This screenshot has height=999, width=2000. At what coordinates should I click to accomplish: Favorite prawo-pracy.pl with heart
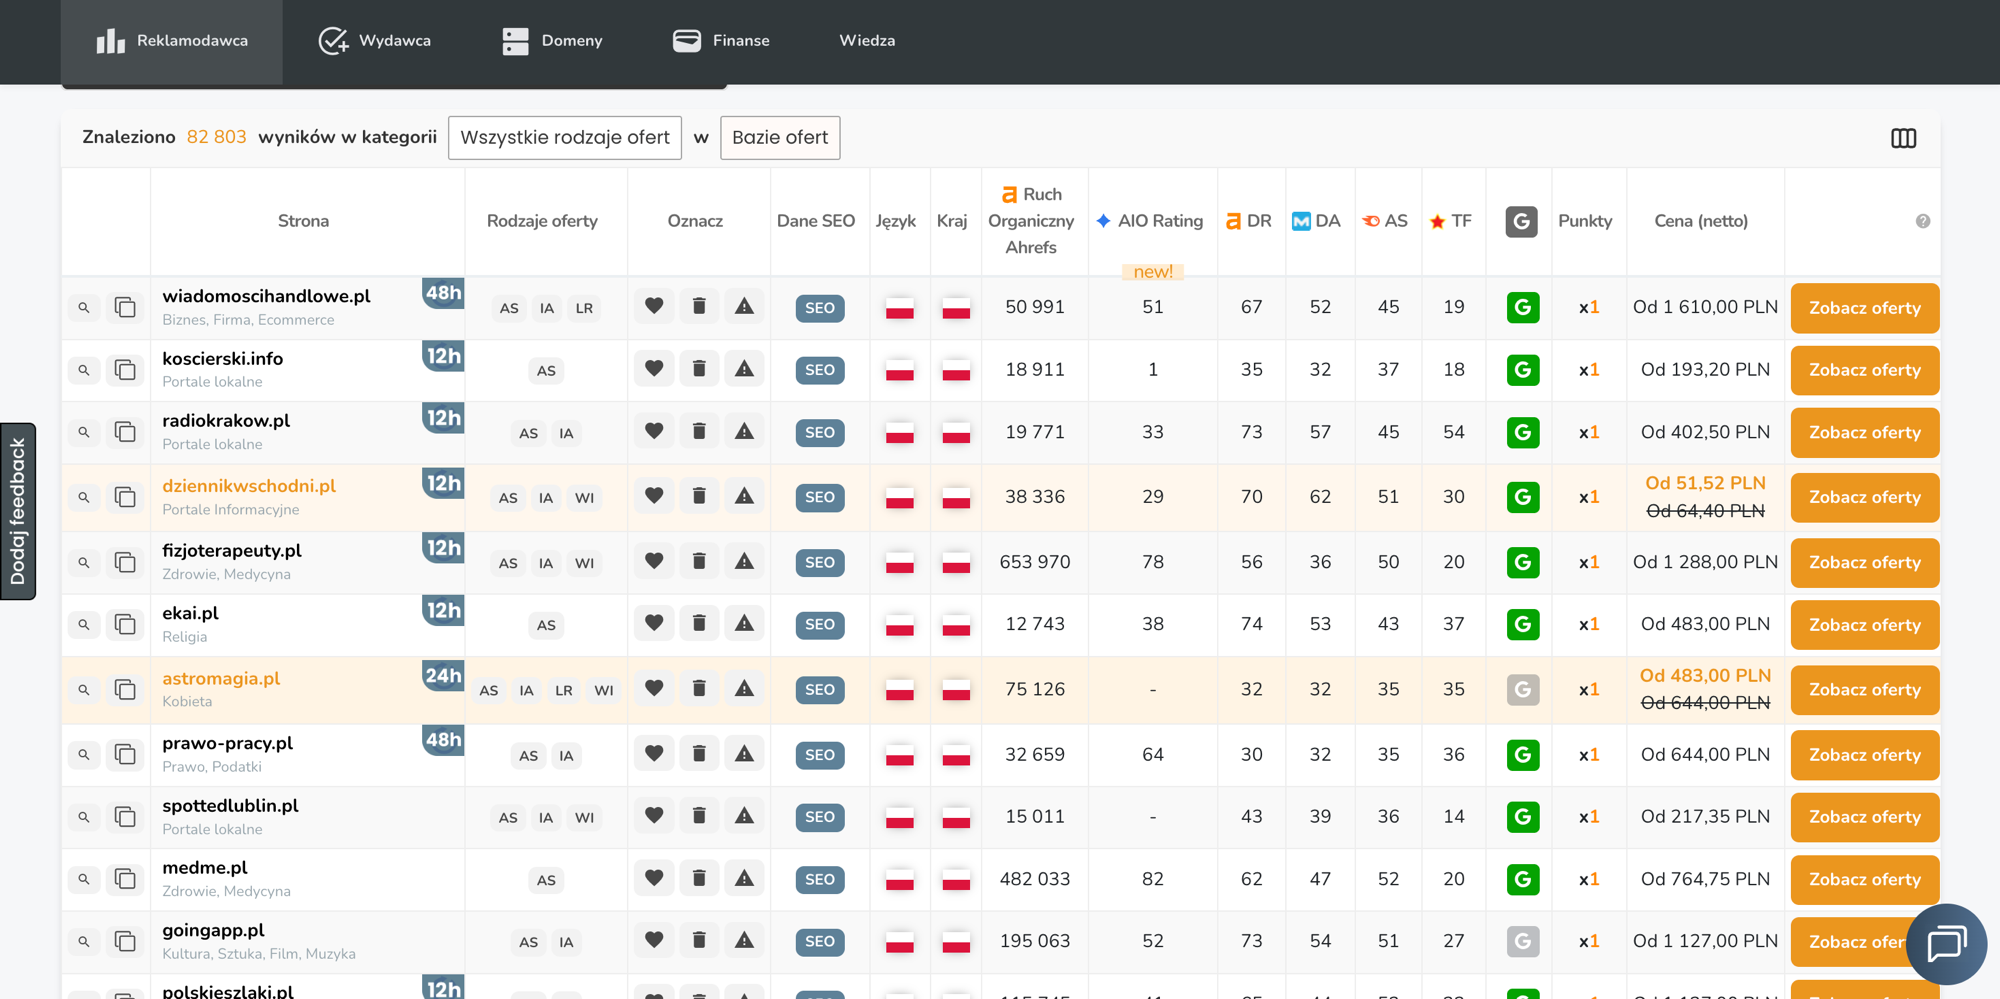click(654, 754)
